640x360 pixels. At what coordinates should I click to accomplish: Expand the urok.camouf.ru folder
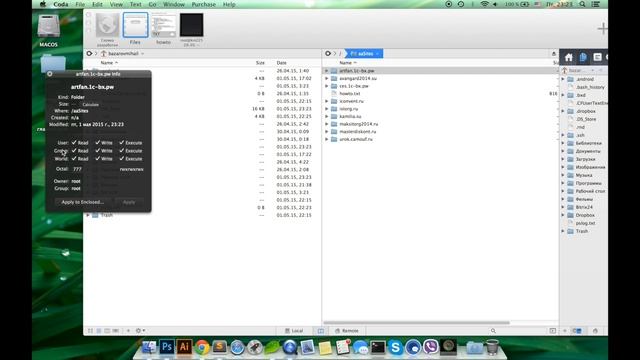[327, 139]
